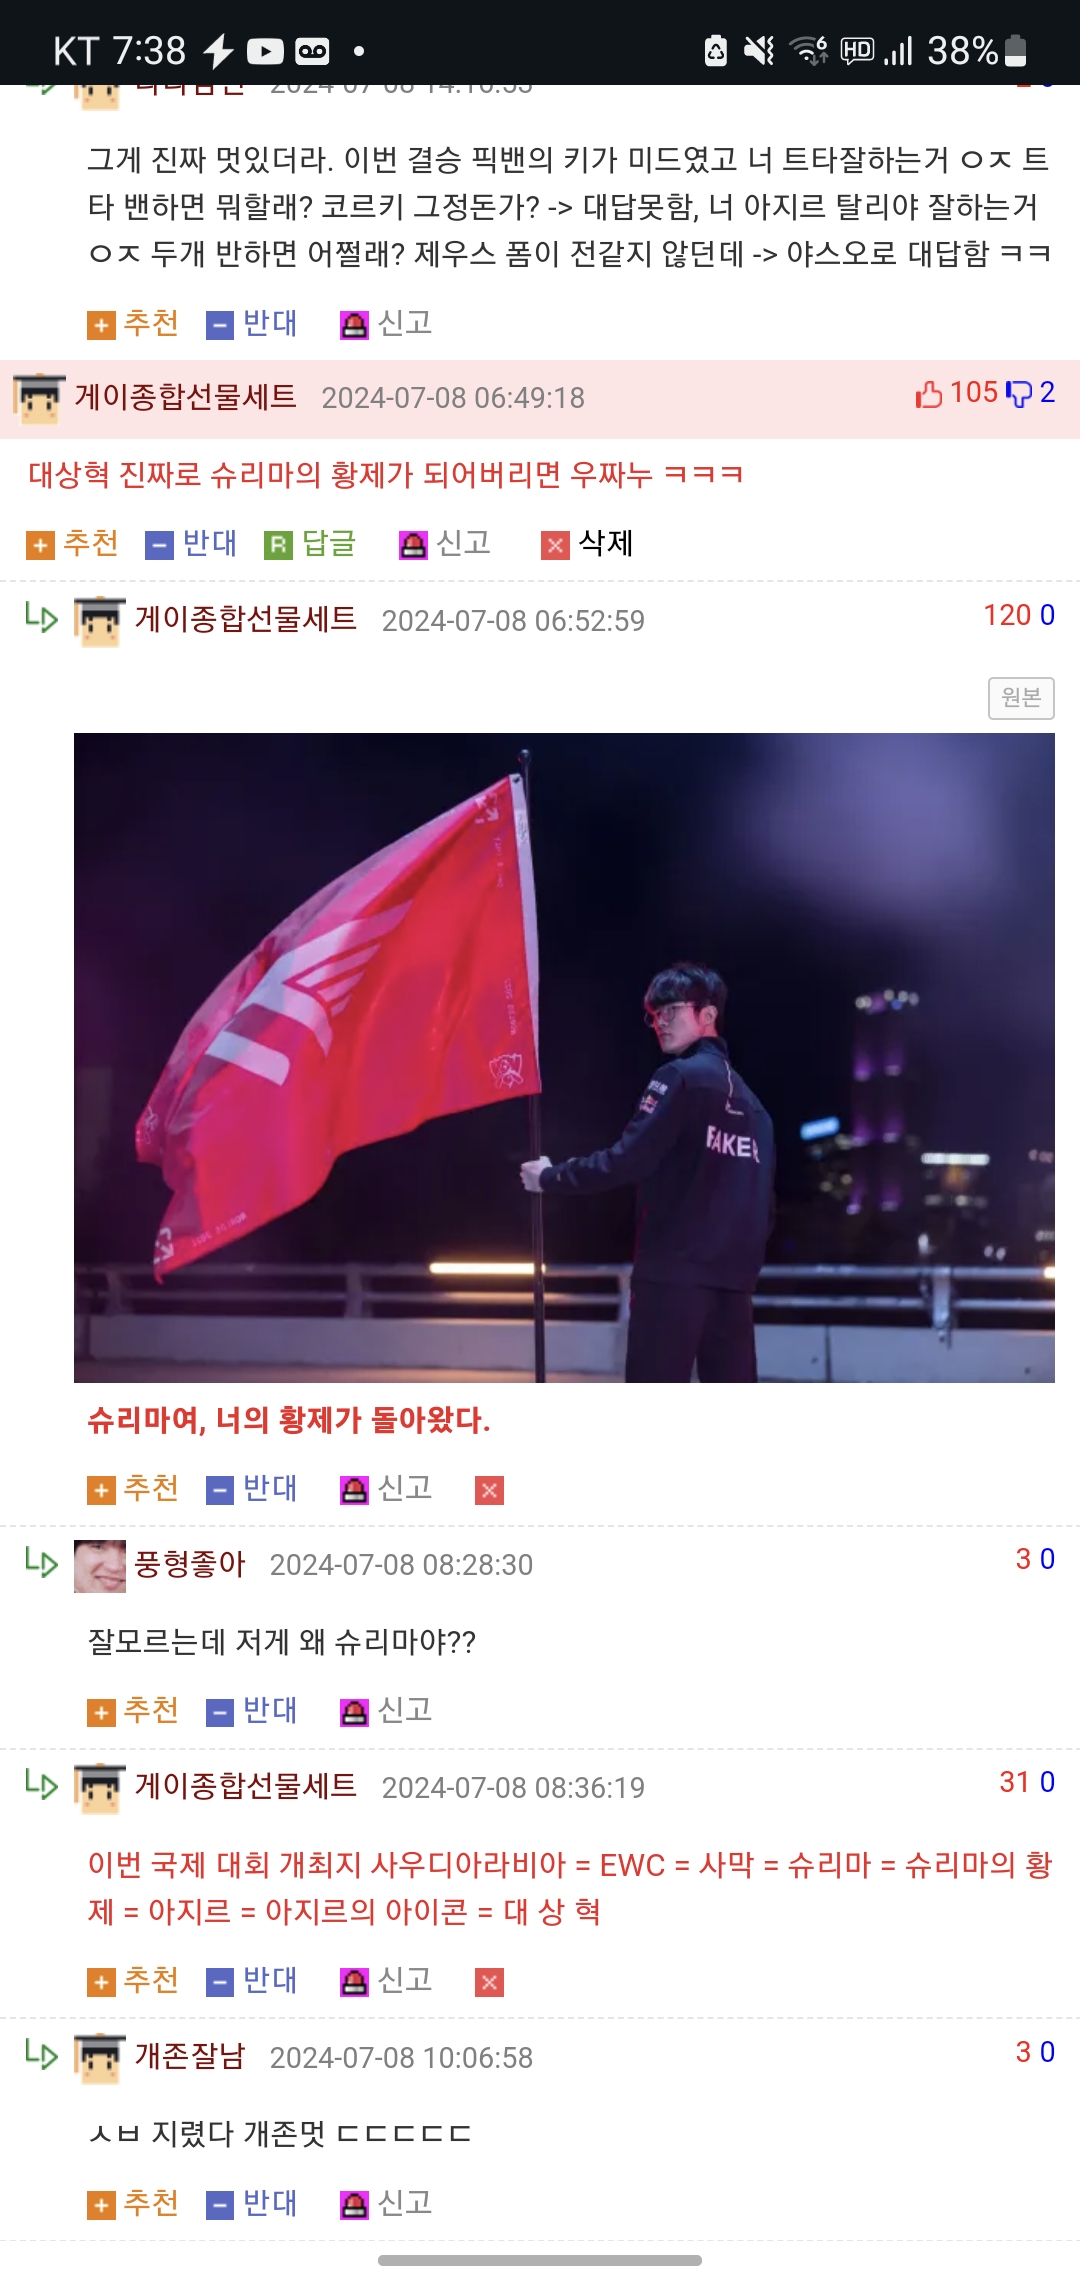Click red X under the flag image reply
Image resolution: width=1080 pixels, height=2280 pixels.
(x=489, y=1490)
